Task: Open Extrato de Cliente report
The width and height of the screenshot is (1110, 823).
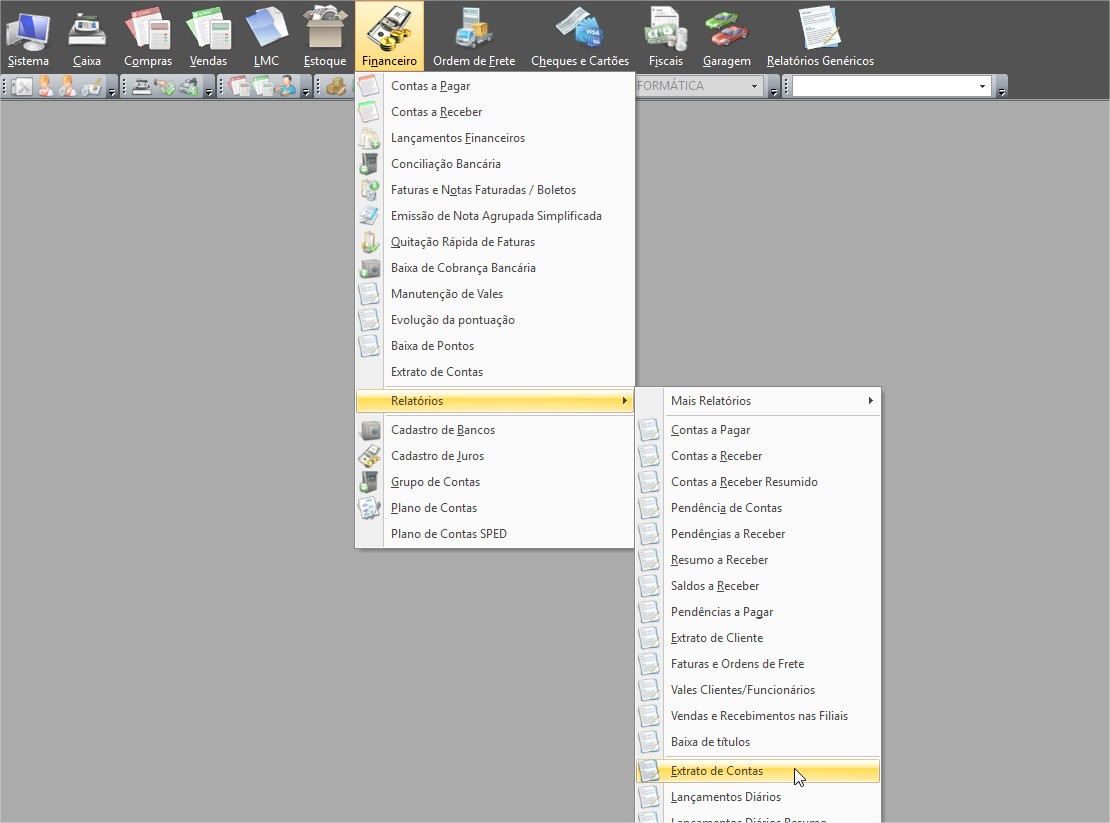Action: pyautogui.click(x=758, y=638)
